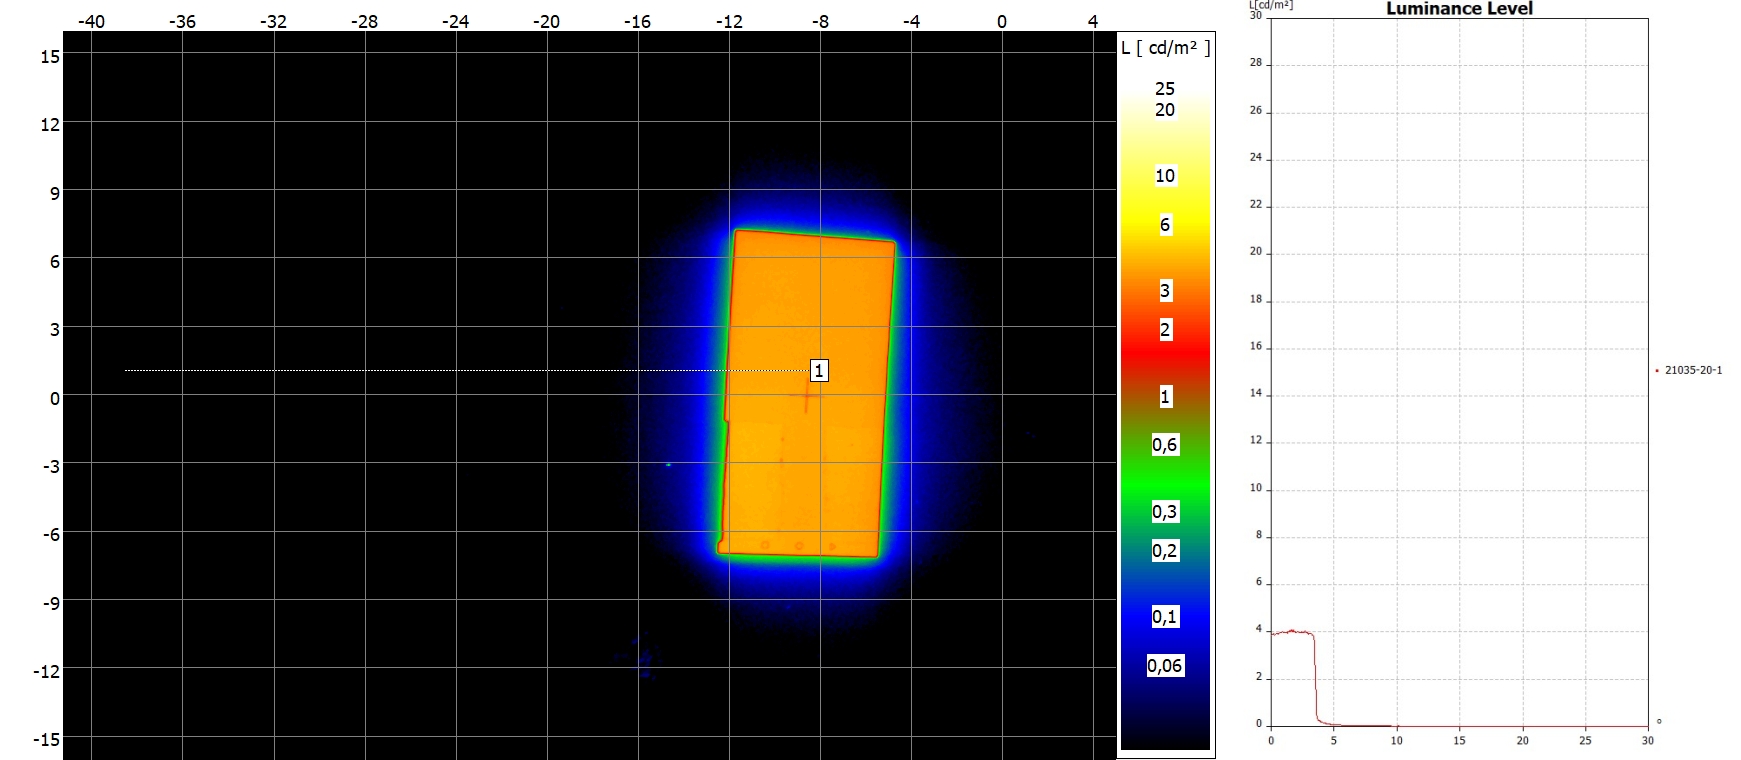Click the 0,1 blue level on the color scale

click(x=1165, y=617)
